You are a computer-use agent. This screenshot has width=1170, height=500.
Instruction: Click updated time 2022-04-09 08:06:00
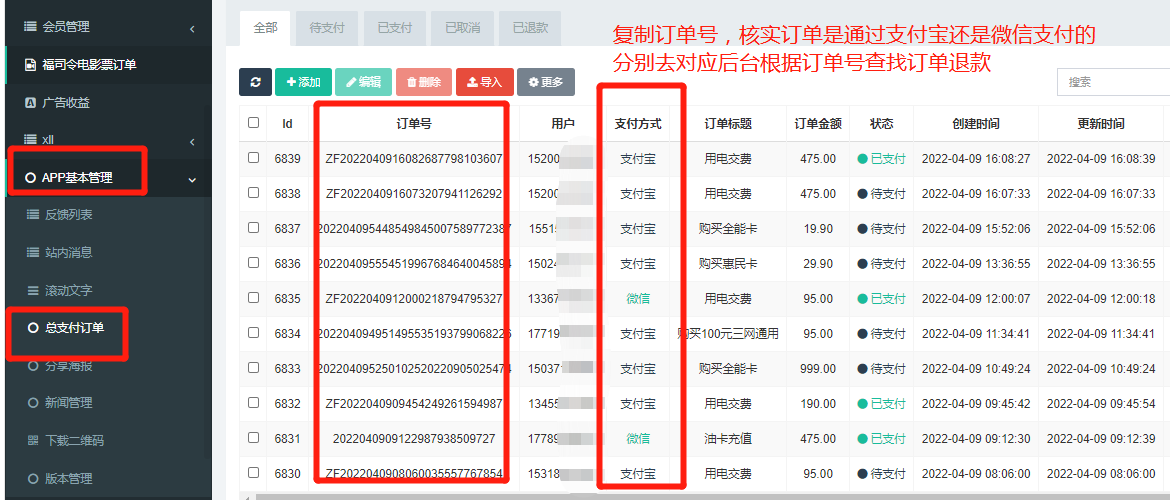[x=1101, y=474]
